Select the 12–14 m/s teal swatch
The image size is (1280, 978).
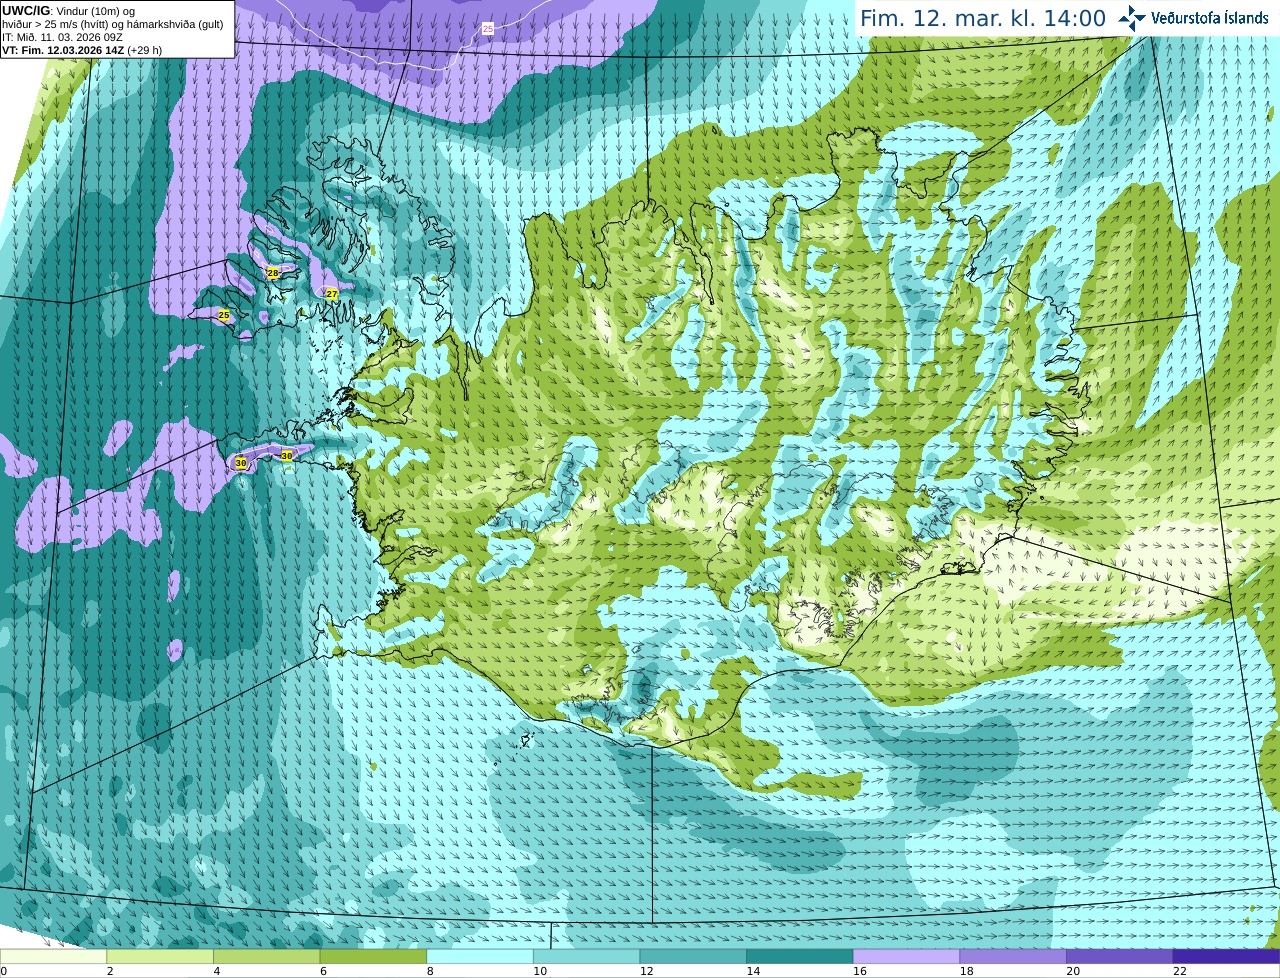point(693,957)
